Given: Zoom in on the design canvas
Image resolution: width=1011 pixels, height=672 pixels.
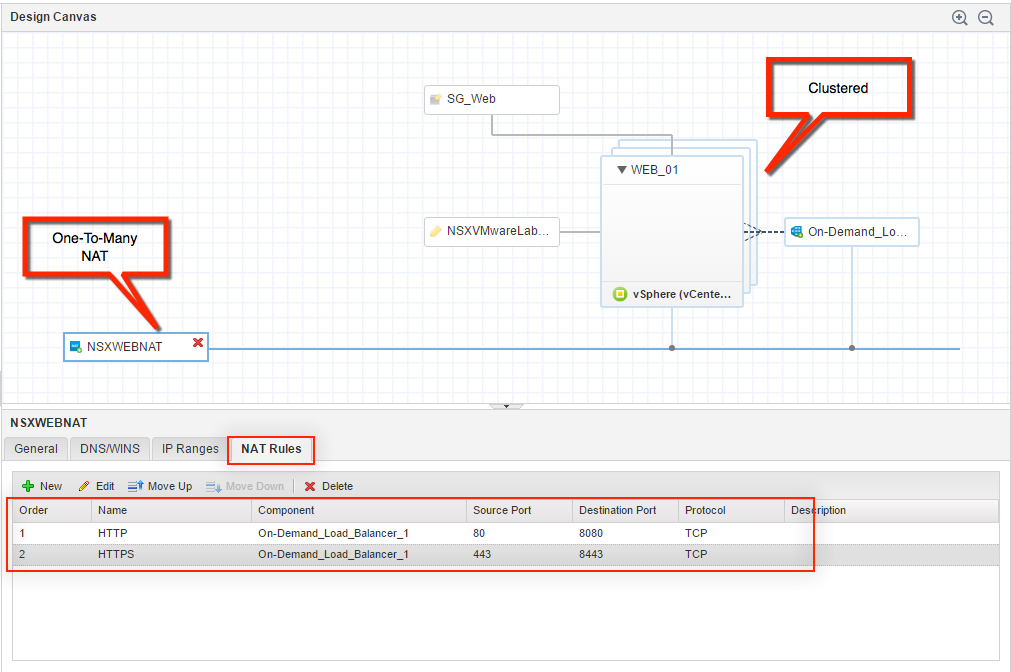Looking at the screenshot, I should tap(959, 18).
